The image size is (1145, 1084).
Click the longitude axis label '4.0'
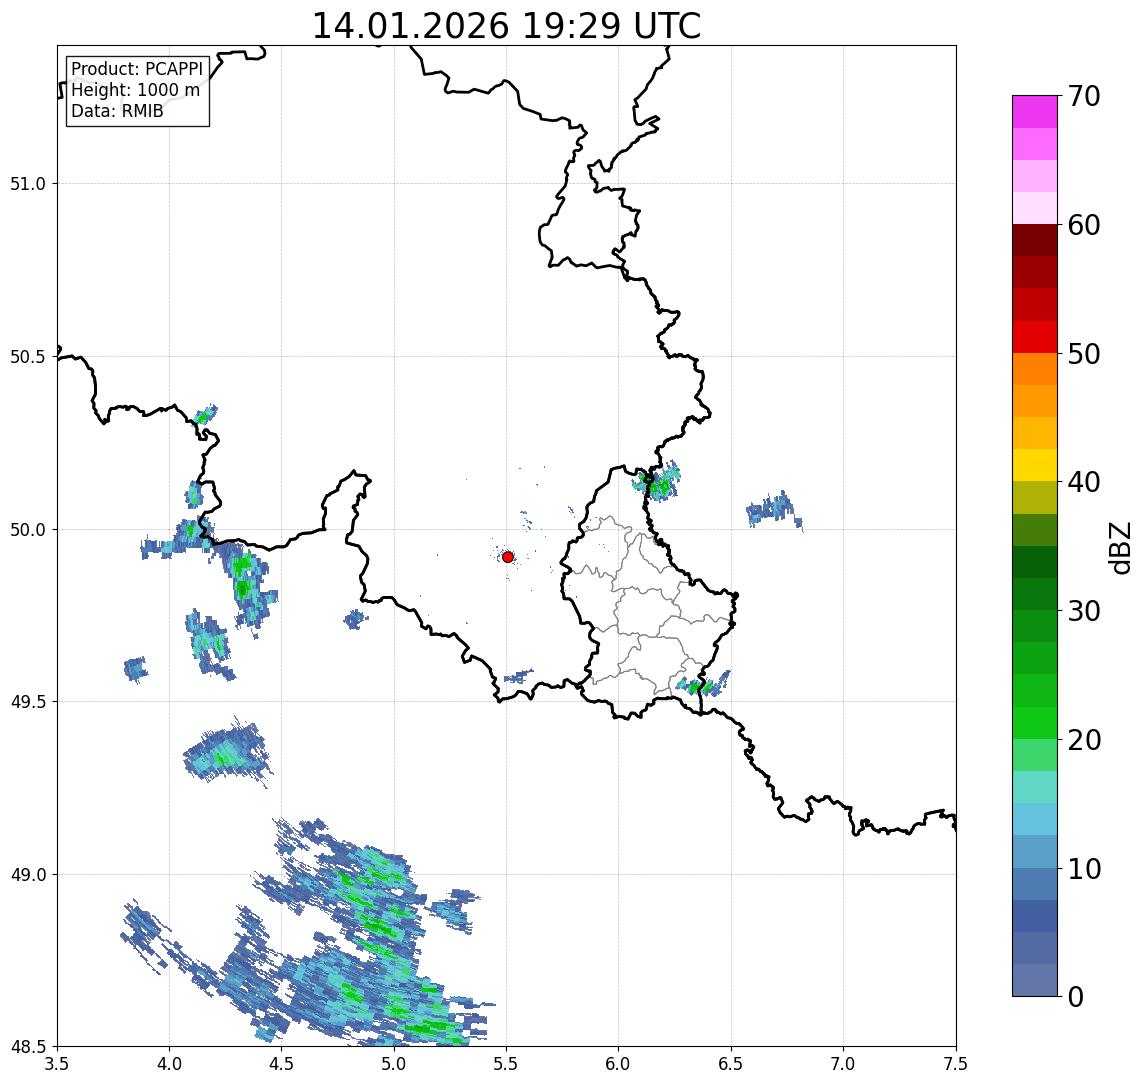tap(169, 1064)
